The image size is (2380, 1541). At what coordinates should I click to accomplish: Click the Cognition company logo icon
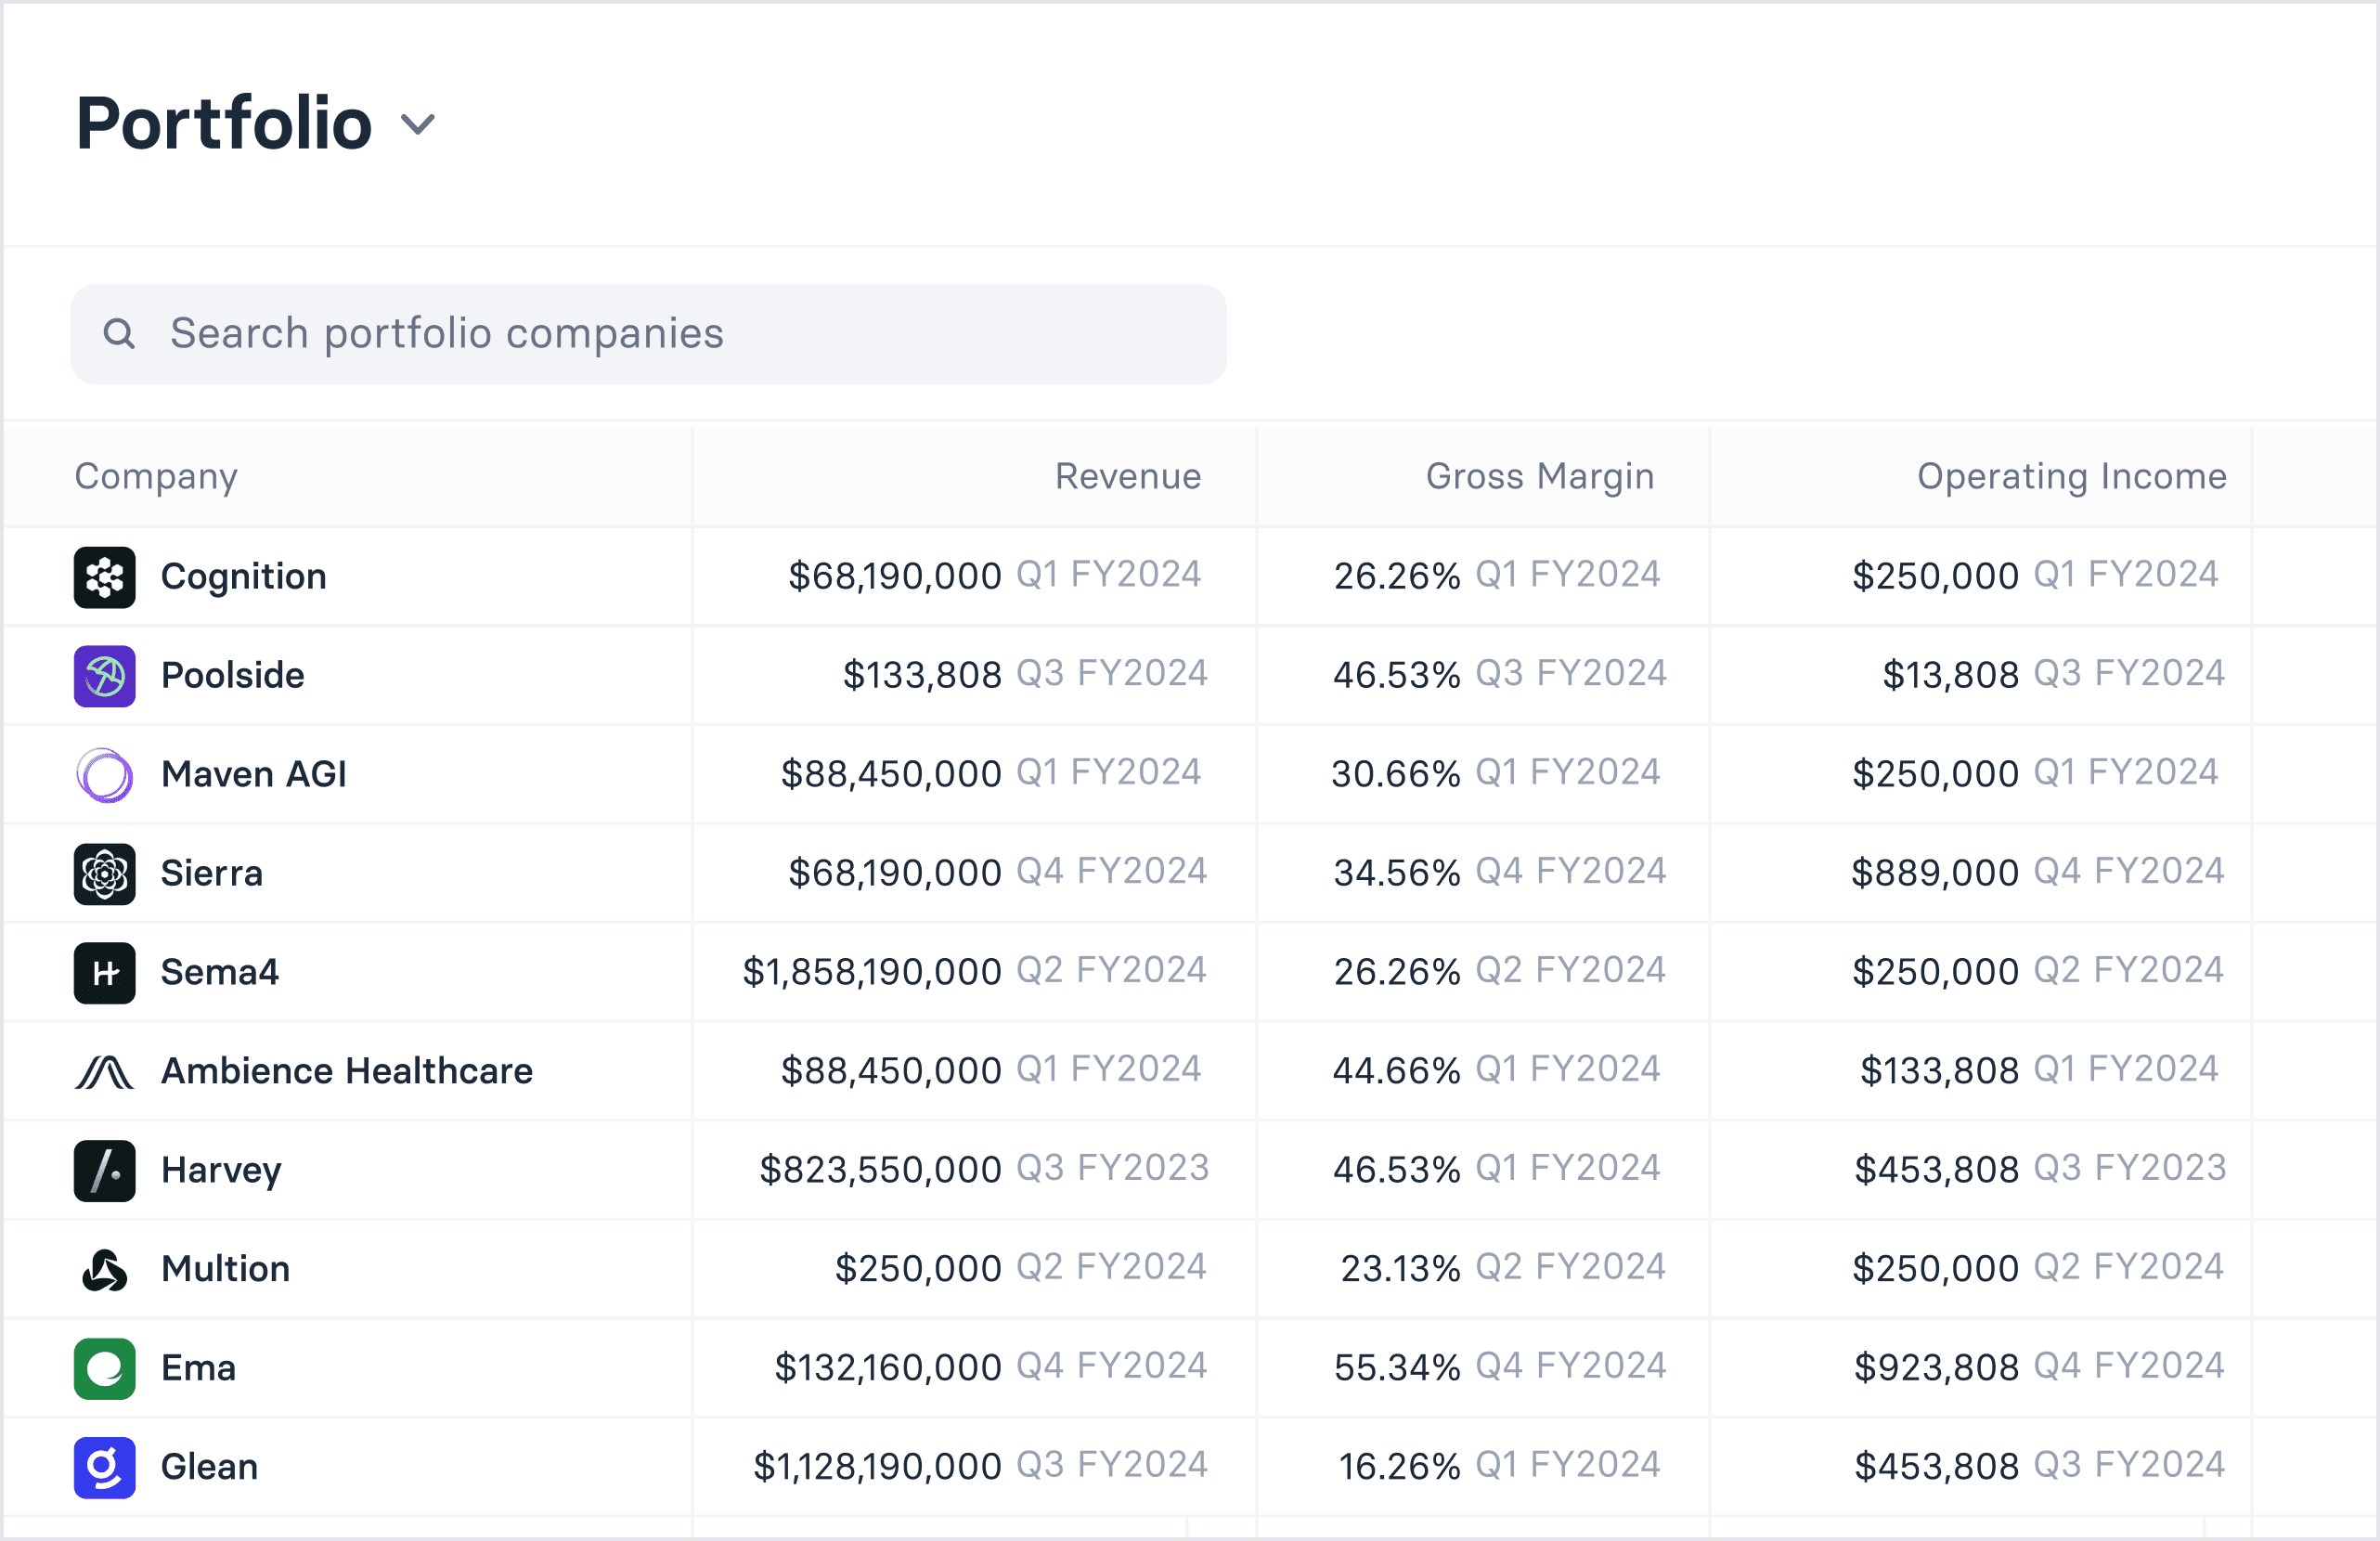[x=104, y=577]
